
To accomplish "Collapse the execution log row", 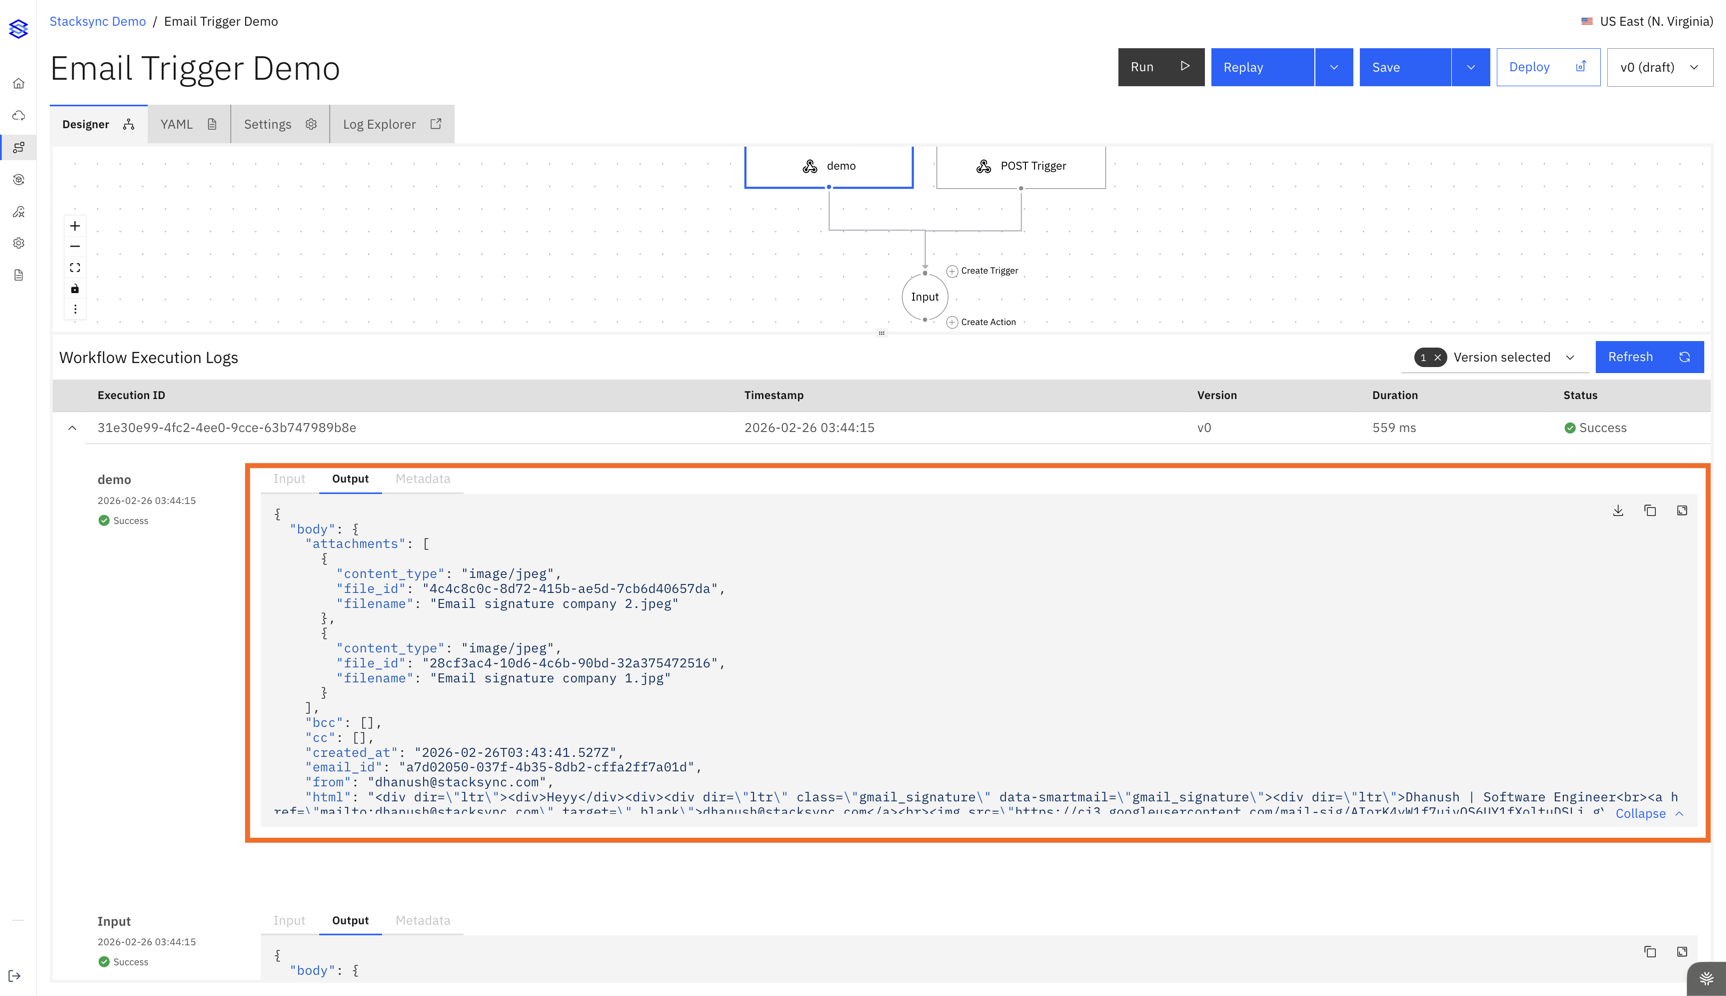I will [72, 428].
